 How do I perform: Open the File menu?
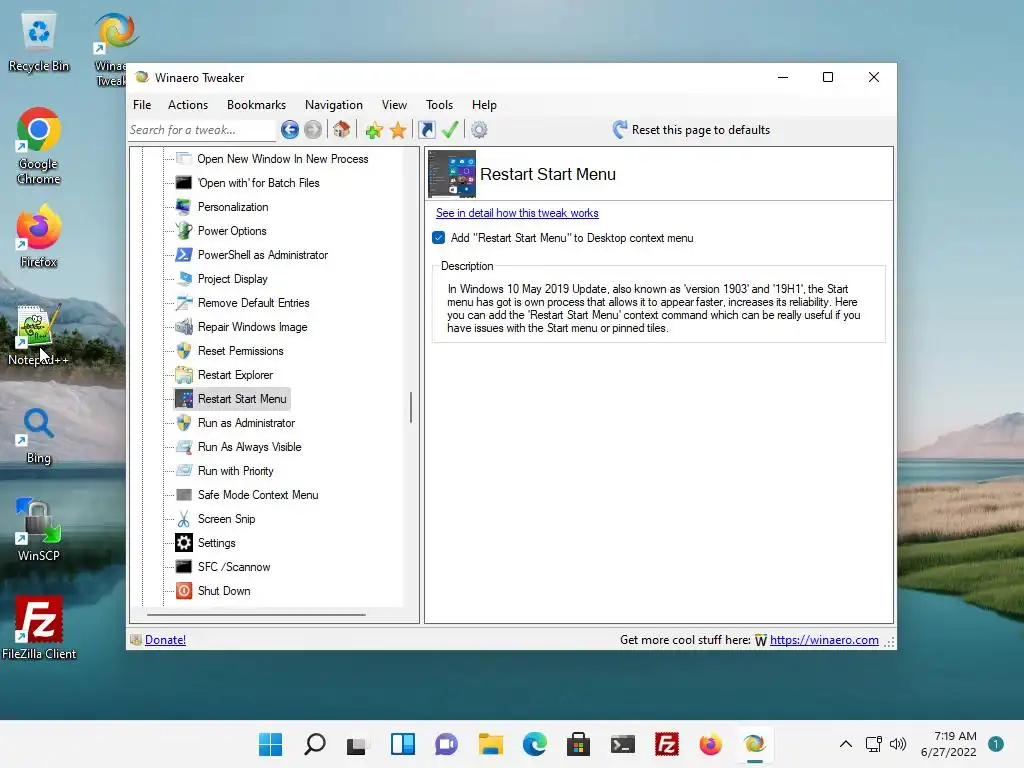(142, 104)
